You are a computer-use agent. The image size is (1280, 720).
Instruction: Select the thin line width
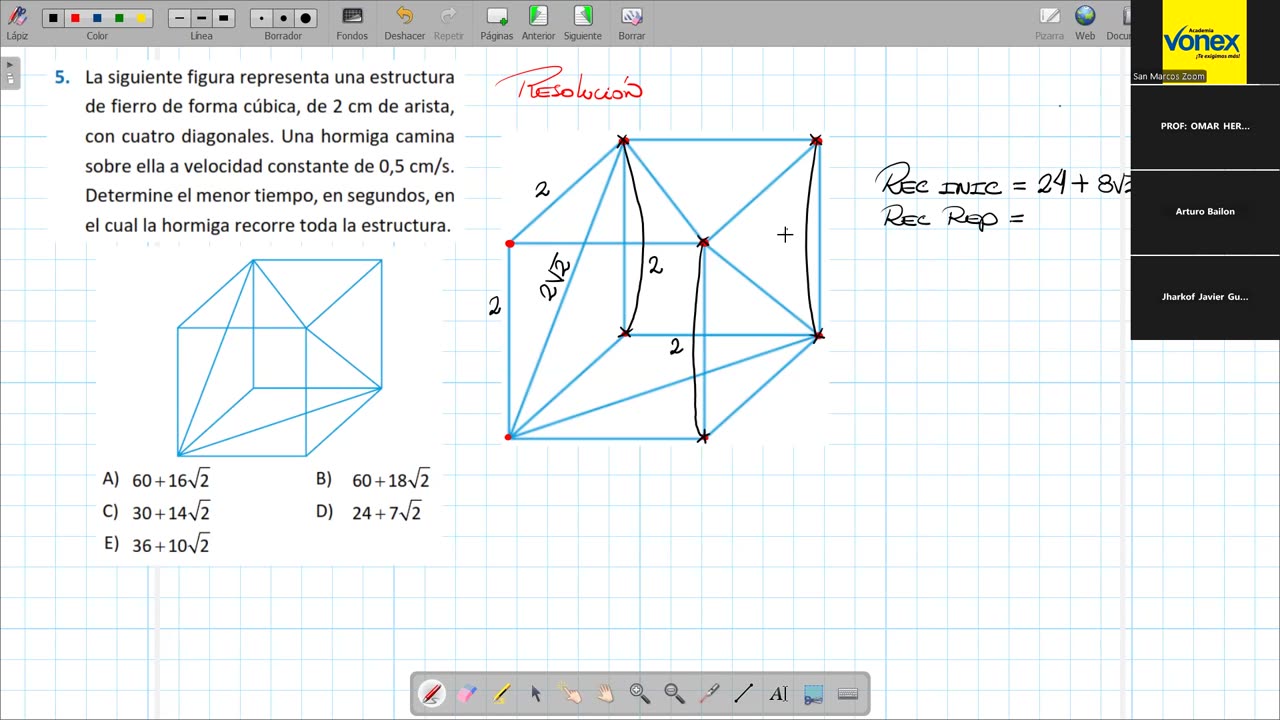(179, 18)
